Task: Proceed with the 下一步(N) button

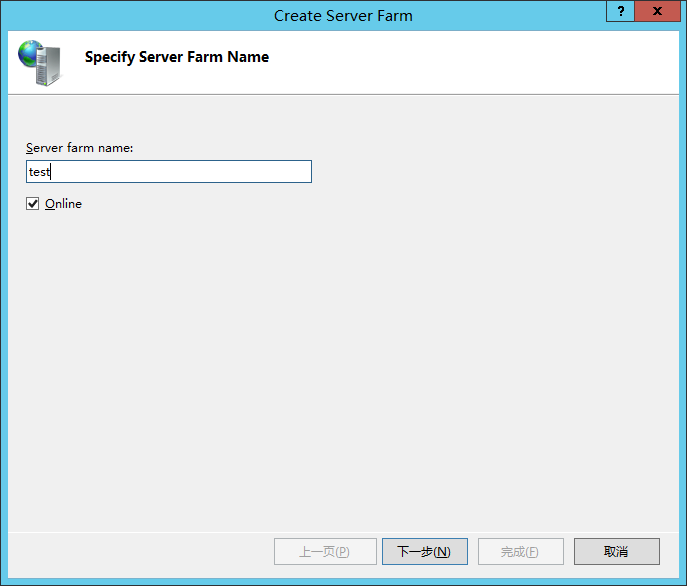Action: tap(424, 551)
